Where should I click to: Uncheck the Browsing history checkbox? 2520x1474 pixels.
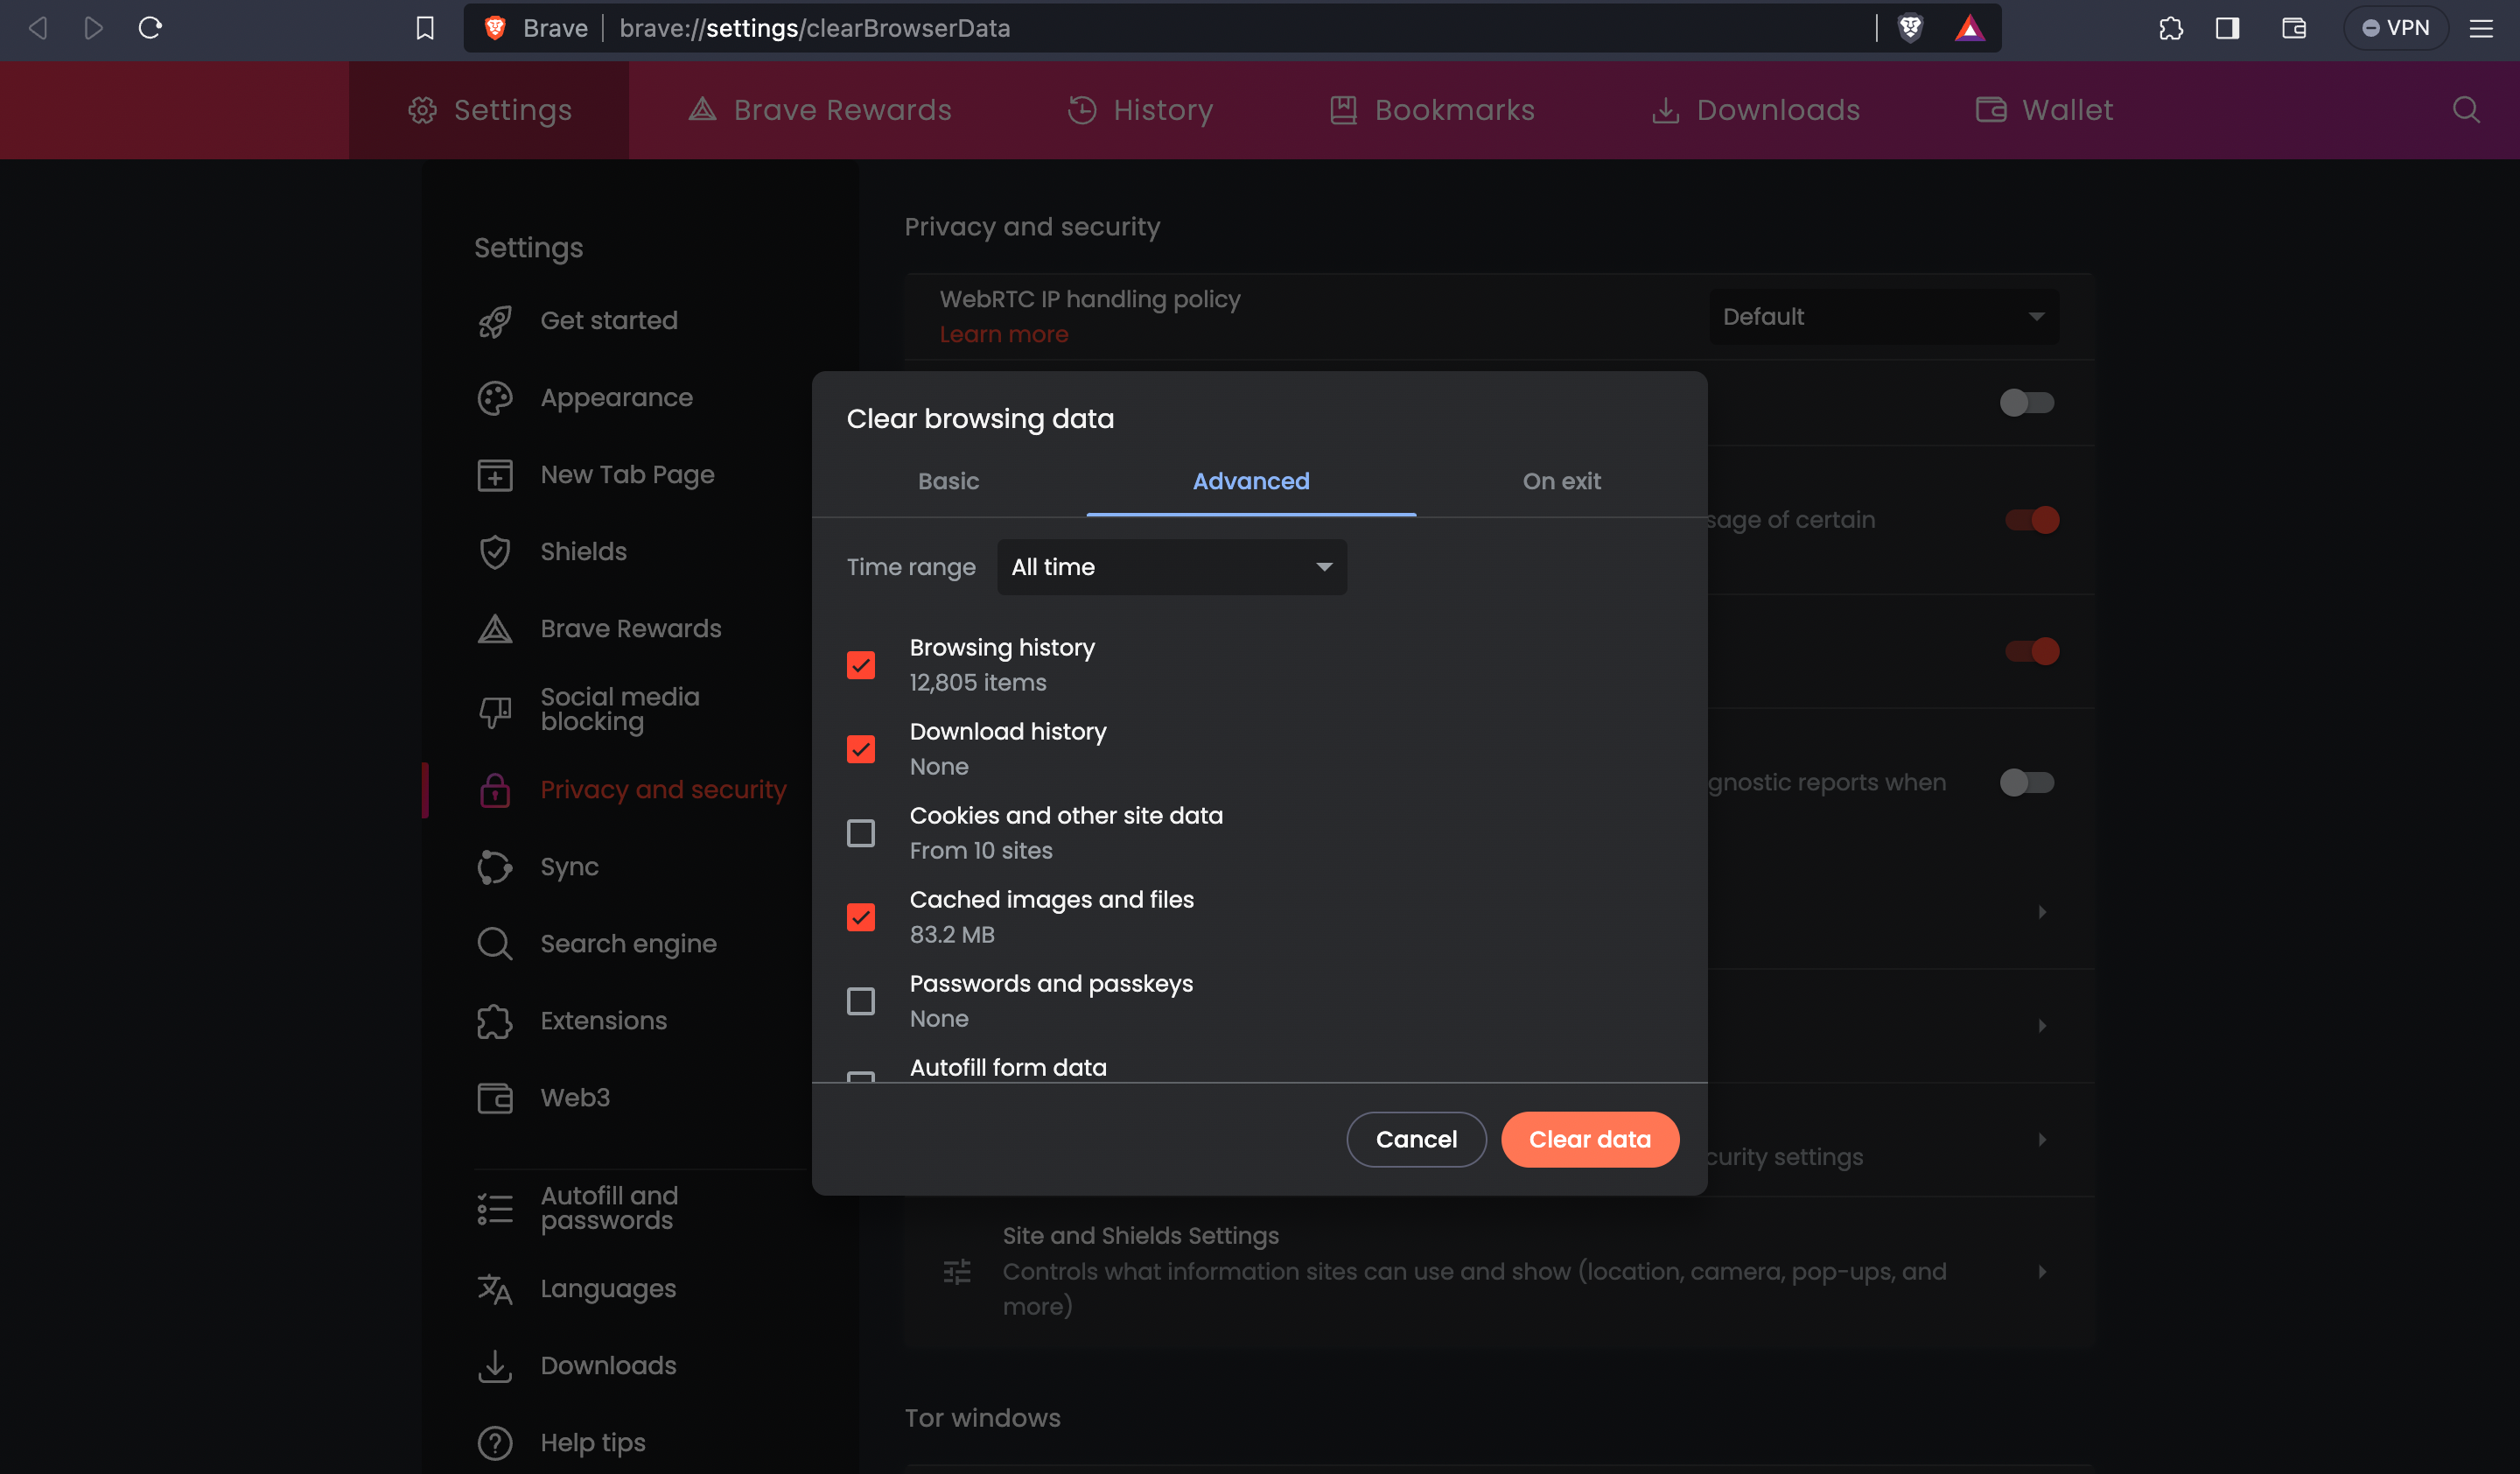860,665
